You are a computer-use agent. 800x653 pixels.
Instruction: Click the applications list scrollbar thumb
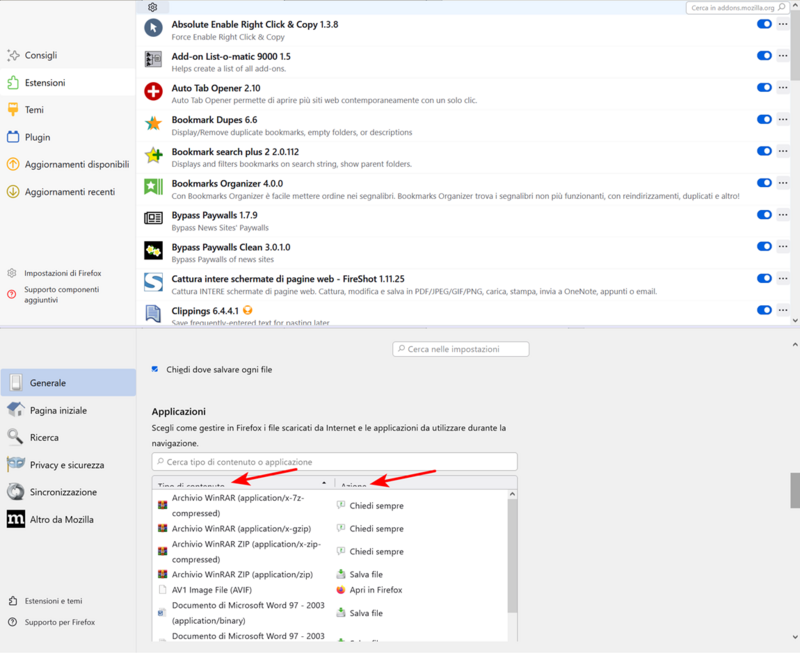pyautogui.click(x=512, y=556)
